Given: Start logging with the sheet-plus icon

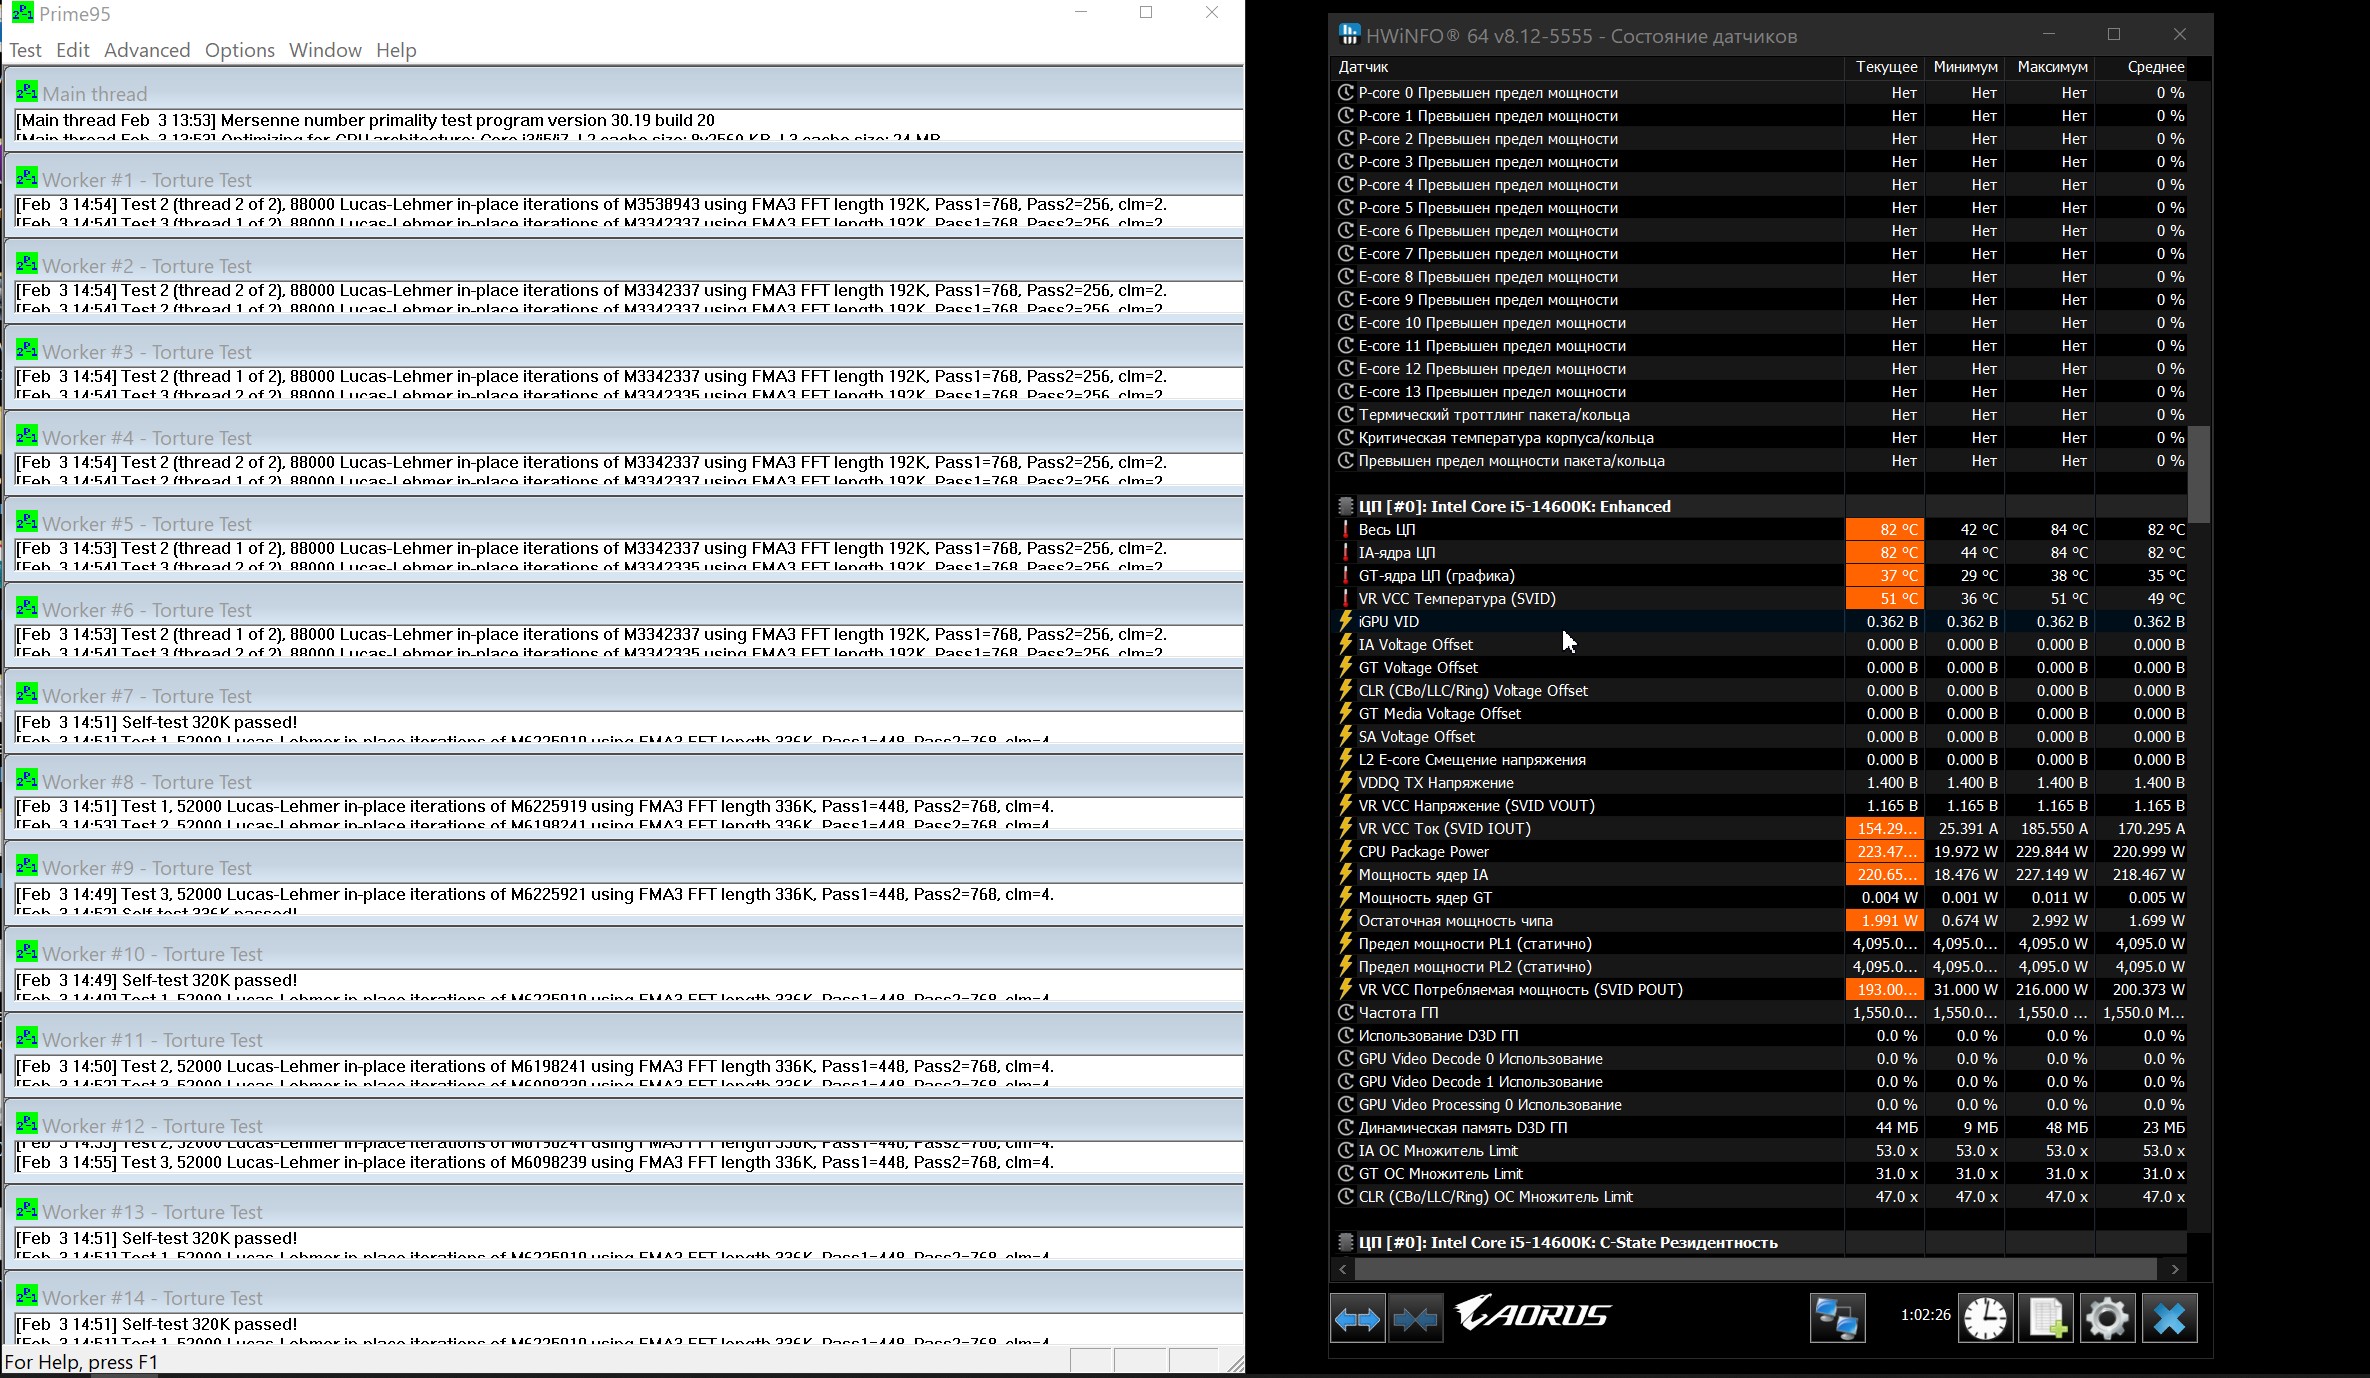Looking at the screenshot, I should (x=2046, y=1319).
